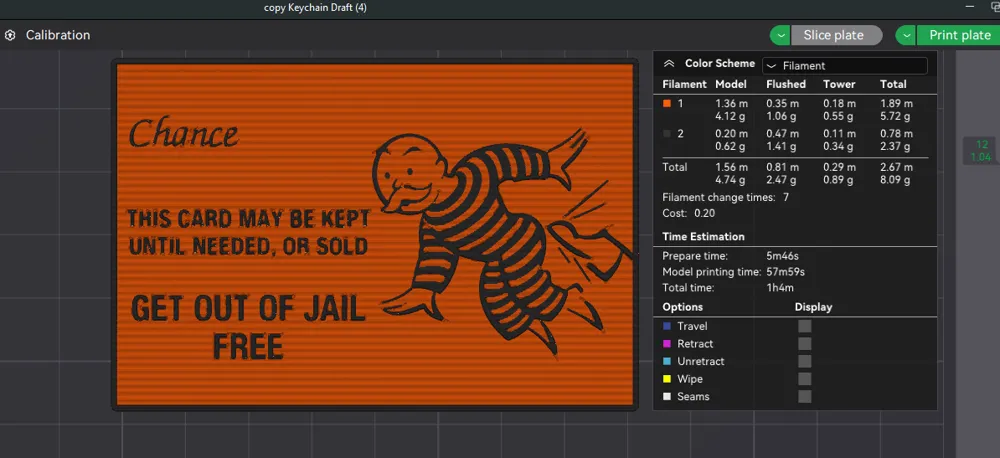1000x458 pixels.
Task: Click the magenta Retract color square
Action: click(667, 344)
